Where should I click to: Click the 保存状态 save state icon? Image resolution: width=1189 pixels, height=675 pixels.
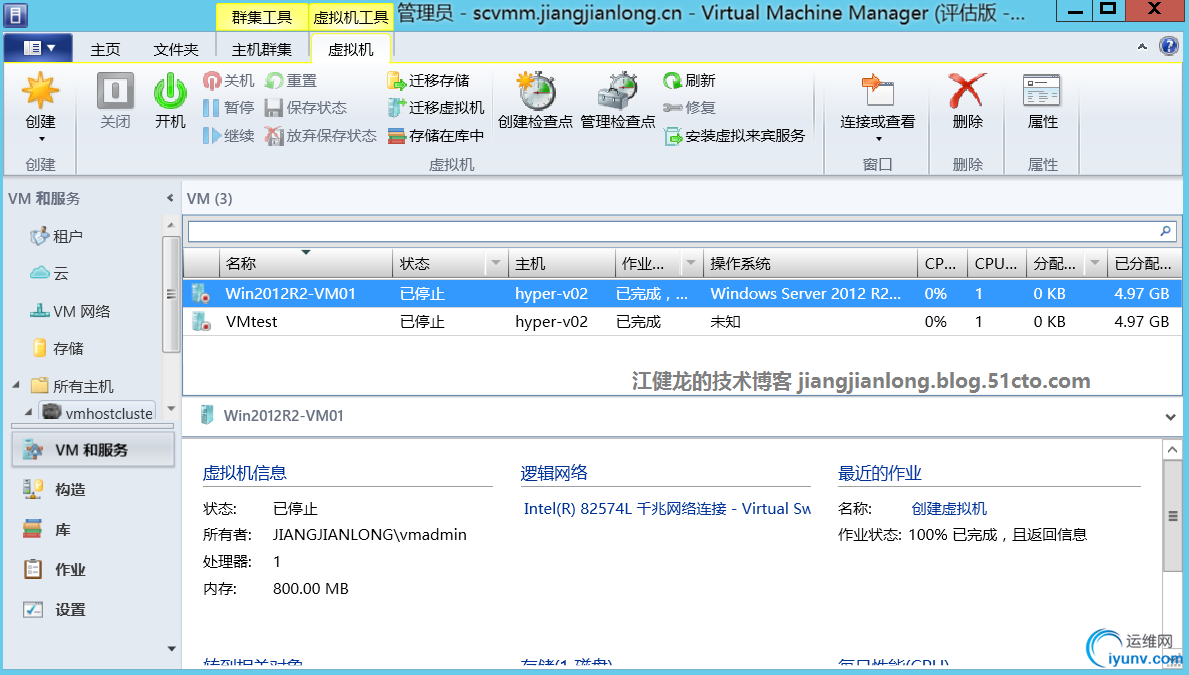[x=274, y=108]
